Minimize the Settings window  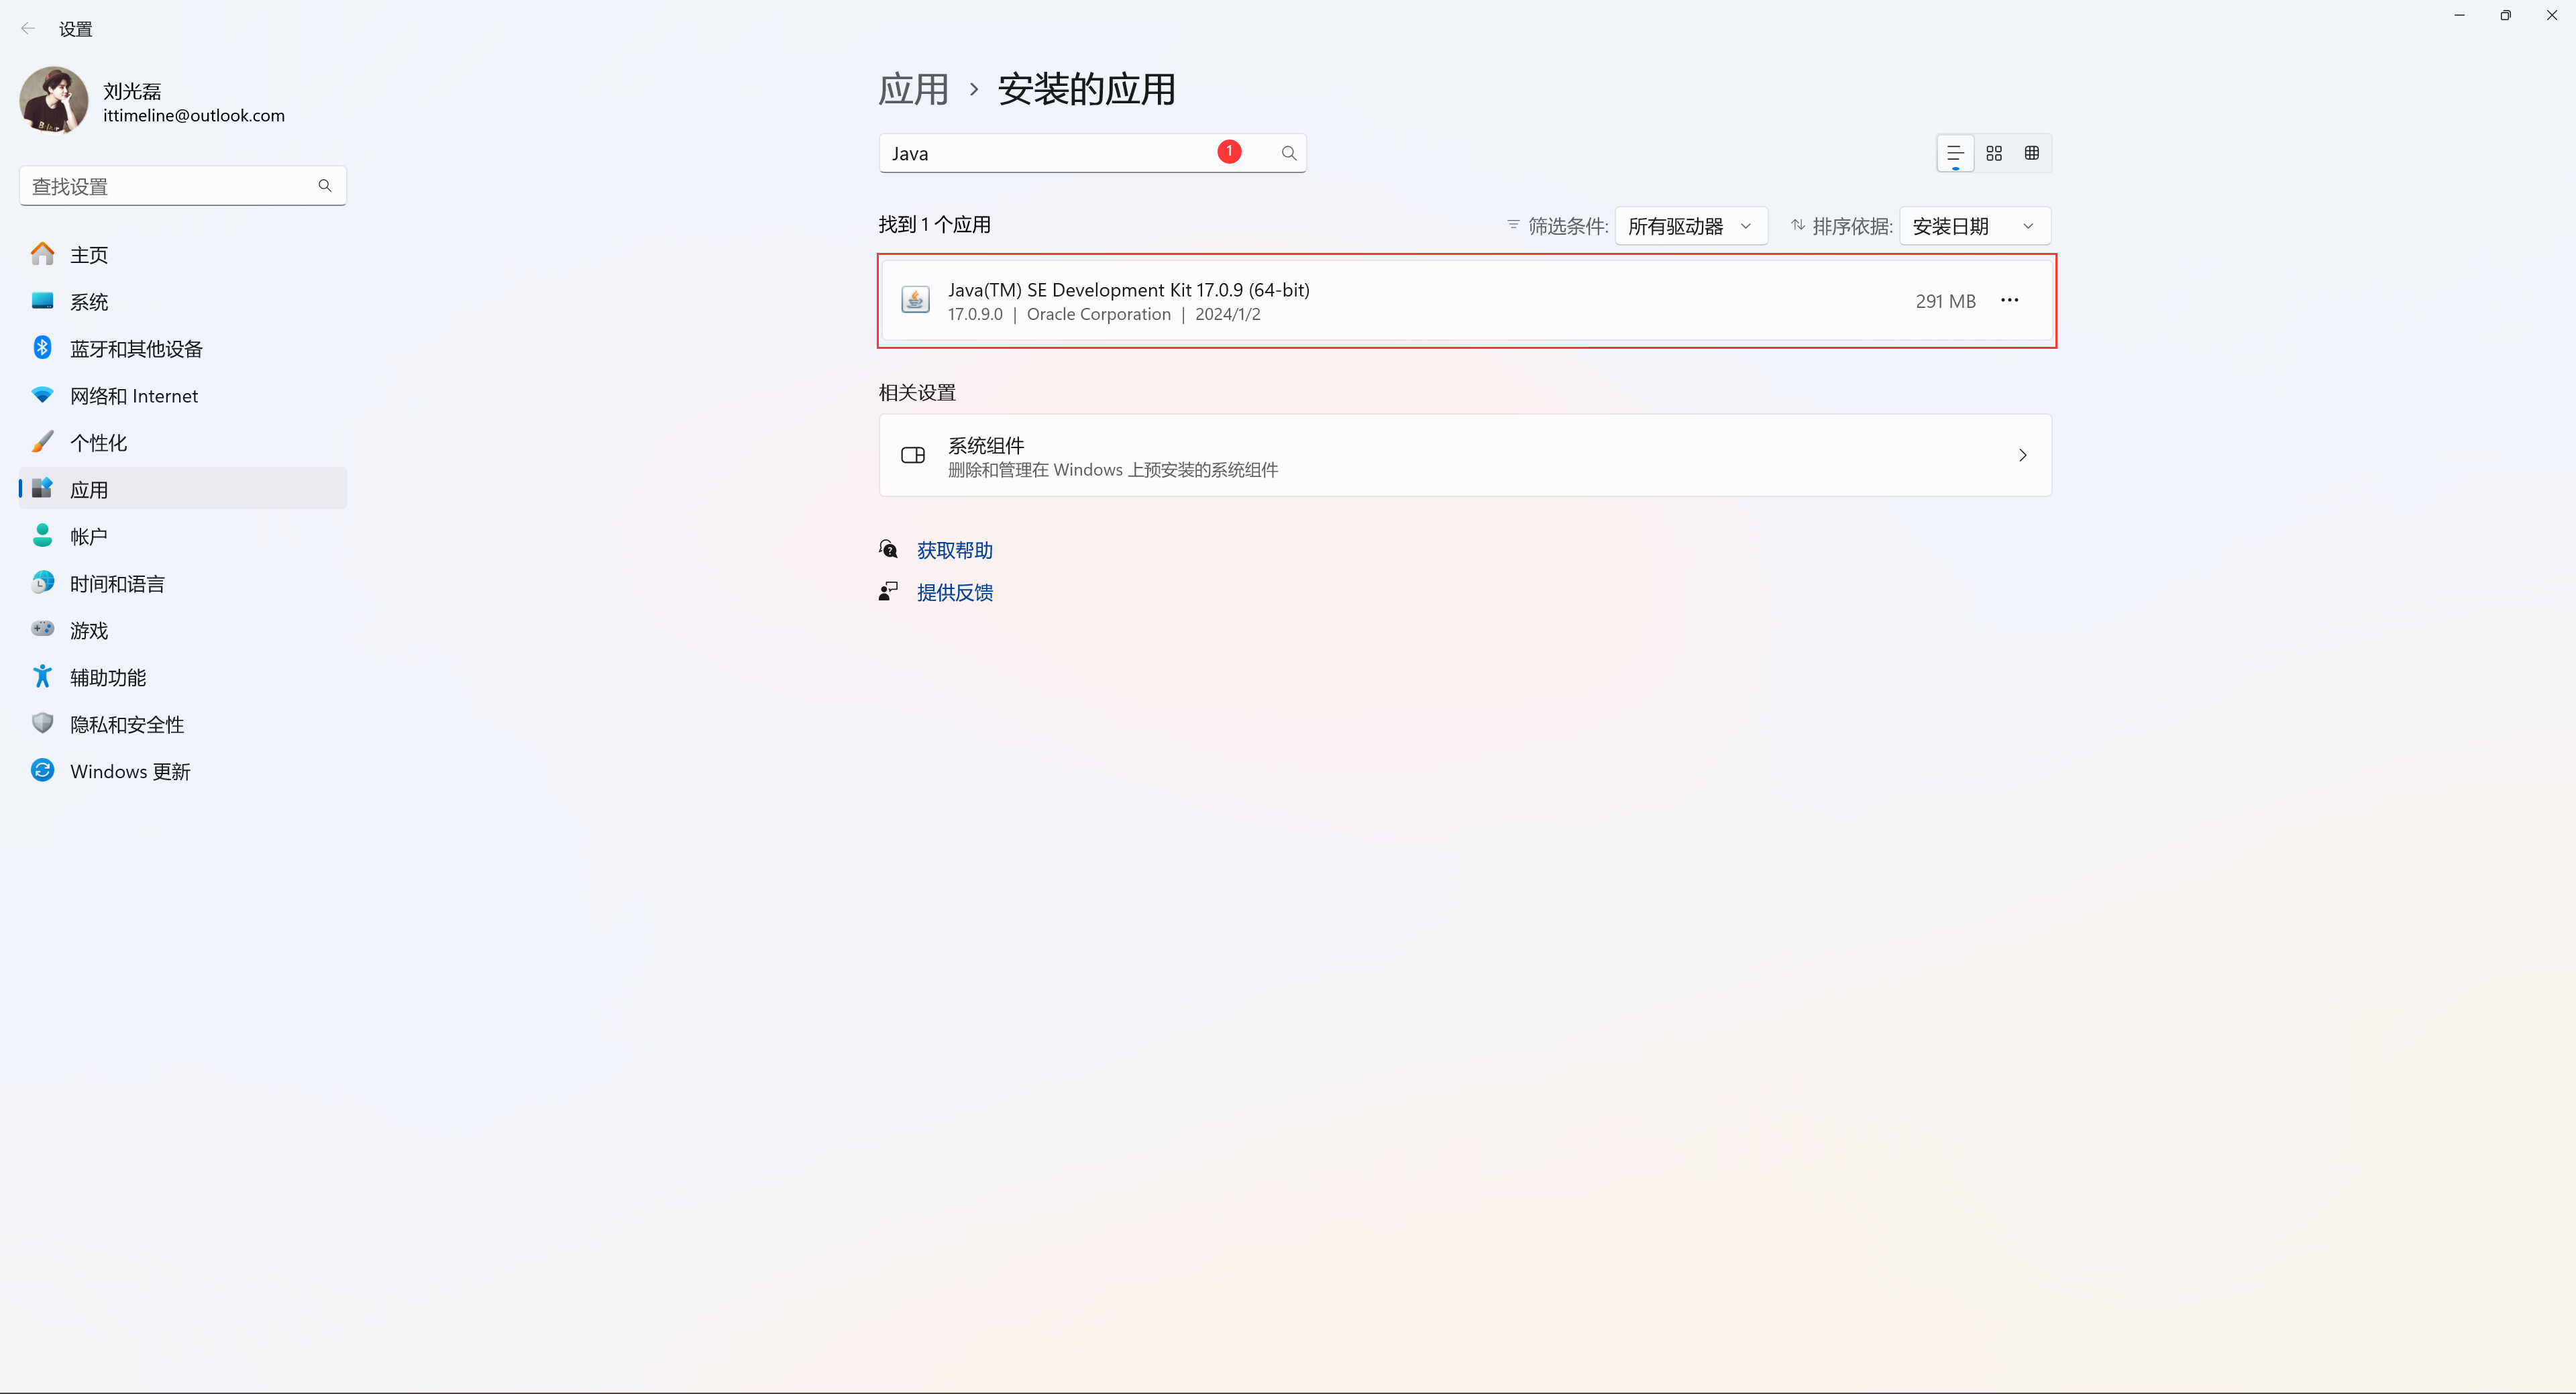[2459, 15]
